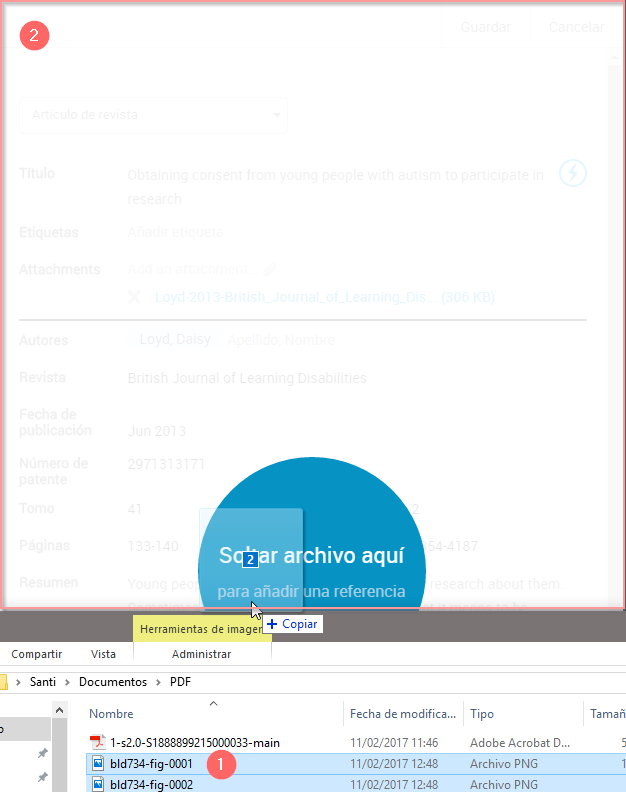Click the Loyd, Daisy author chip

(175, 339)
